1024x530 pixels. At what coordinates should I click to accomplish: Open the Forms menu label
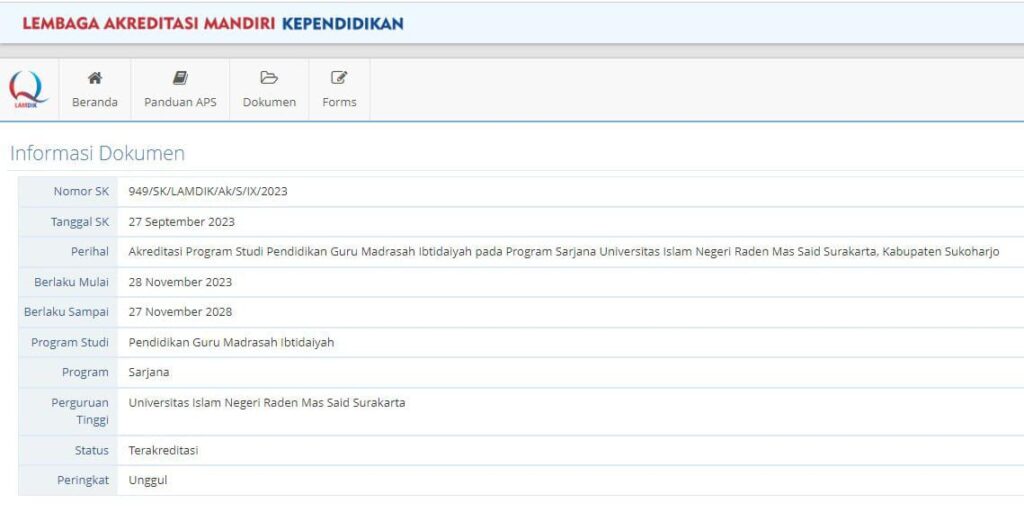(x=339, y=102)
